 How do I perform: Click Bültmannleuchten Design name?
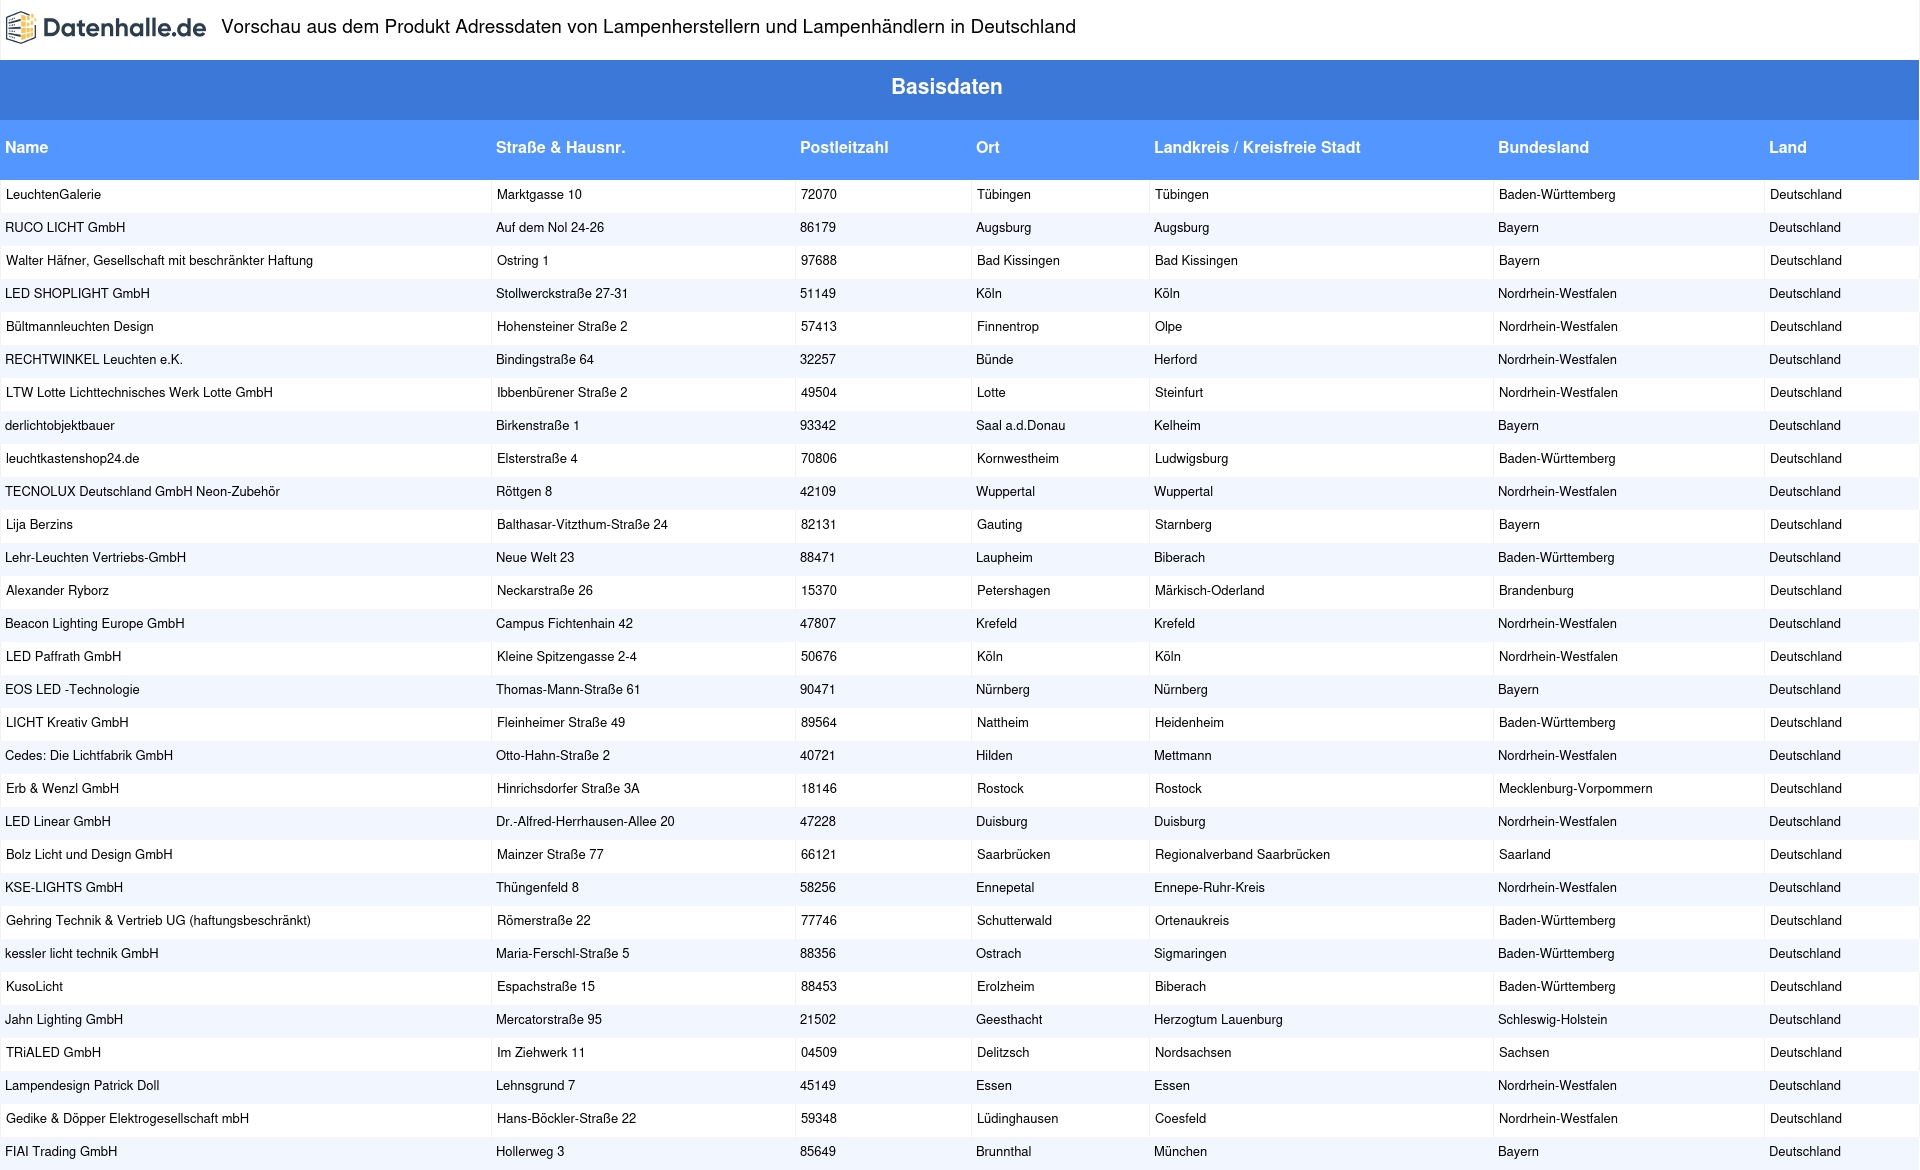click(80, 326)
